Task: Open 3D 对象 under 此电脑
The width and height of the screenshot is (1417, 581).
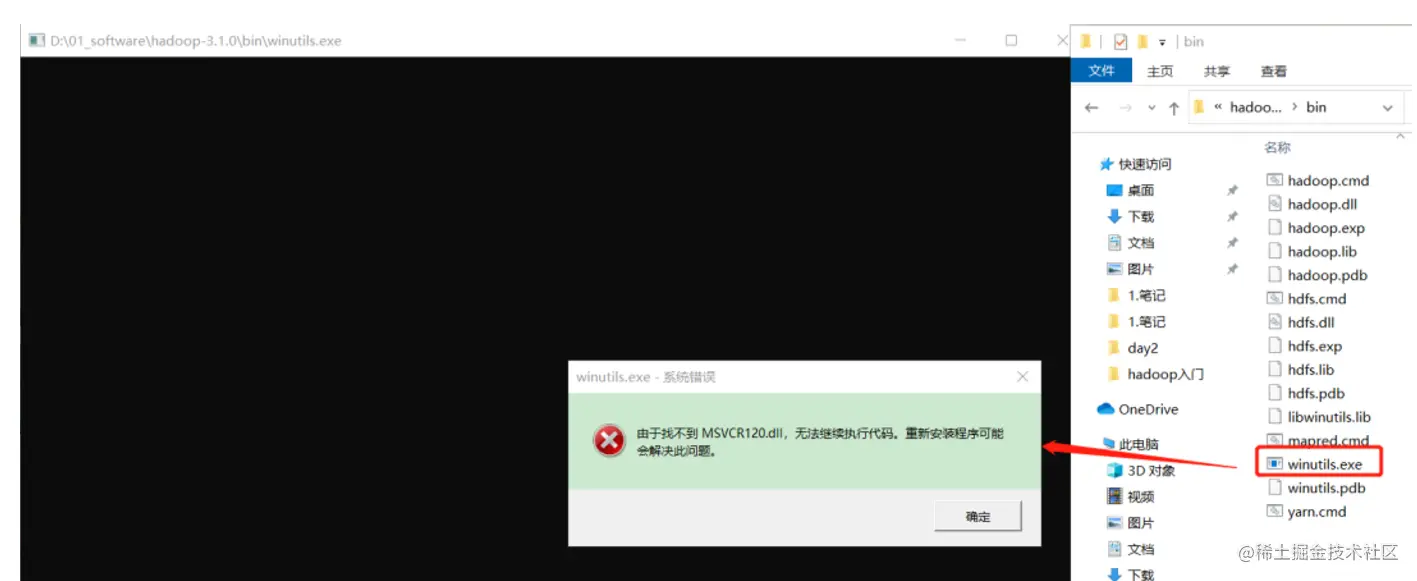Action: 1151,470
